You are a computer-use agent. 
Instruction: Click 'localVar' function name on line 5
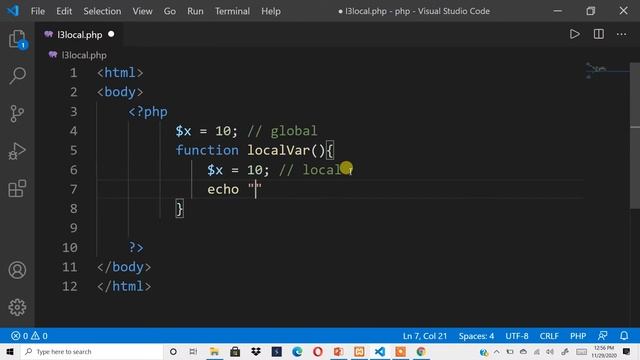click(x=279, y=150)
